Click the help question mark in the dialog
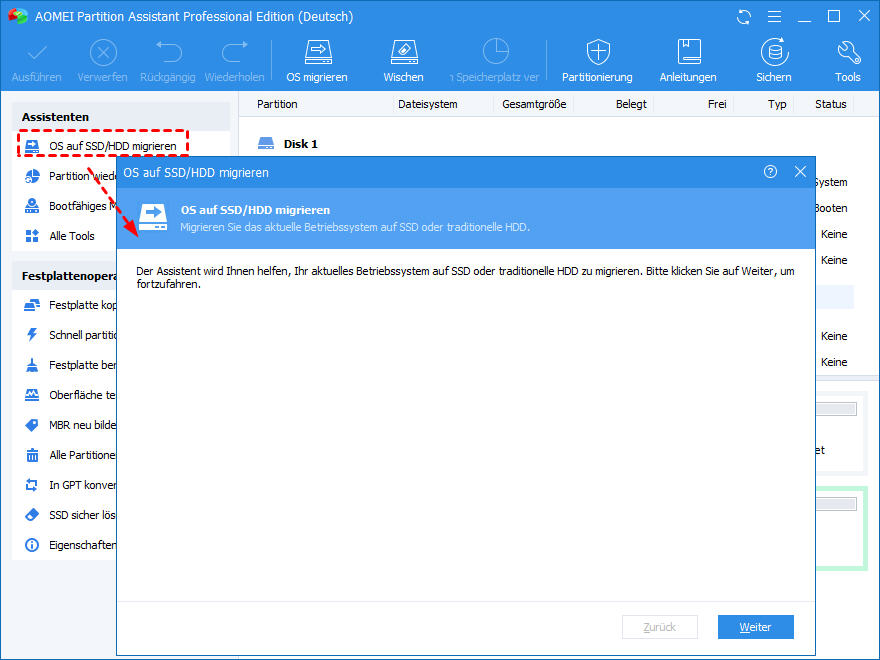Image resolution: width=880 pixels, height=660 pixels. (x=771, y=172)
